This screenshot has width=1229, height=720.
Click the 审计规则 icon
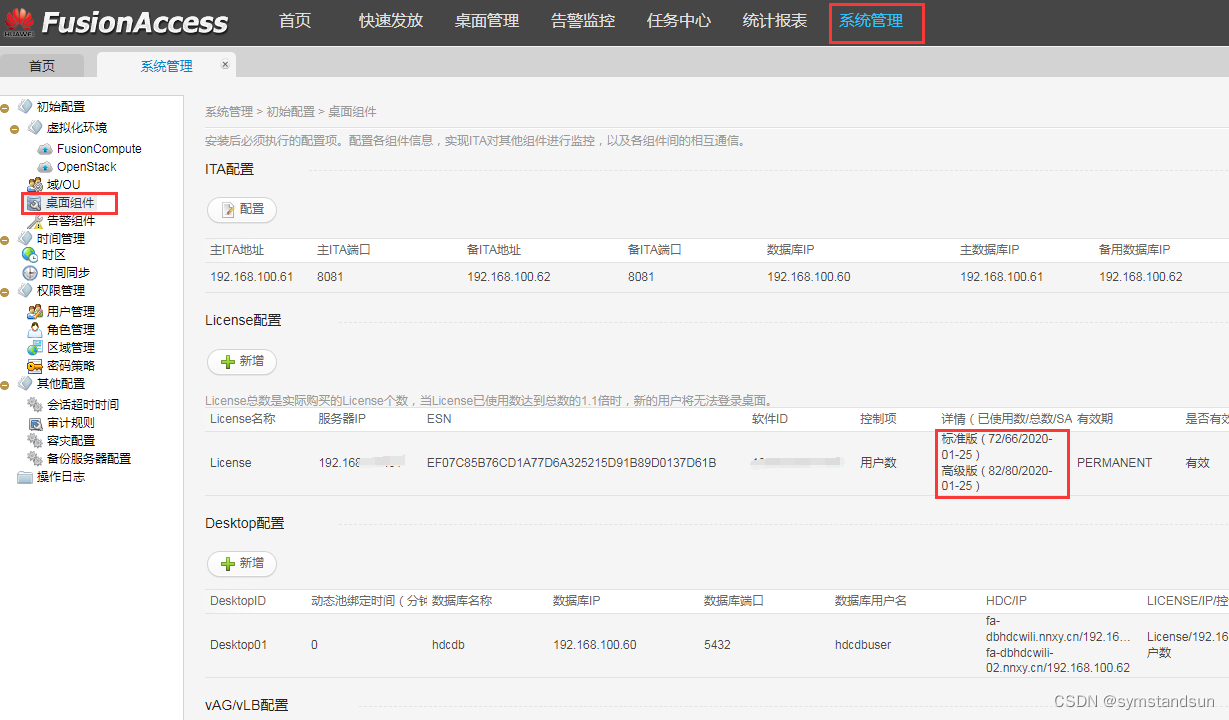tap(35, 423)
